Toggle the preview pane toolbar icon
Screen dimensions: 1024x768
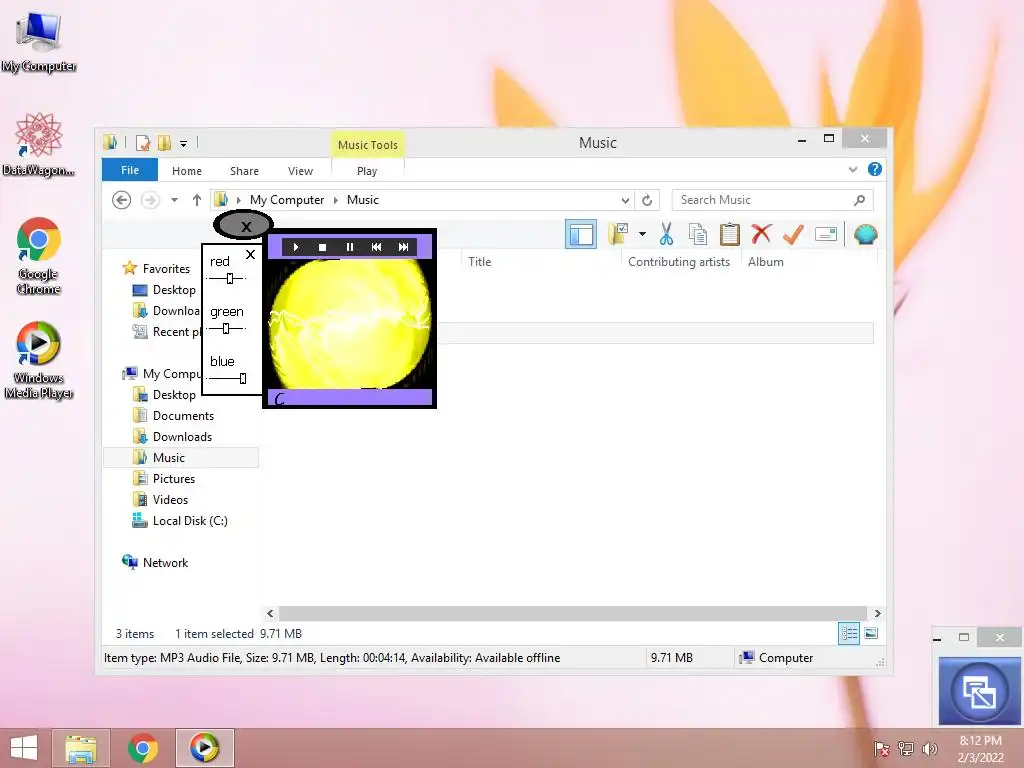(581, 234)
